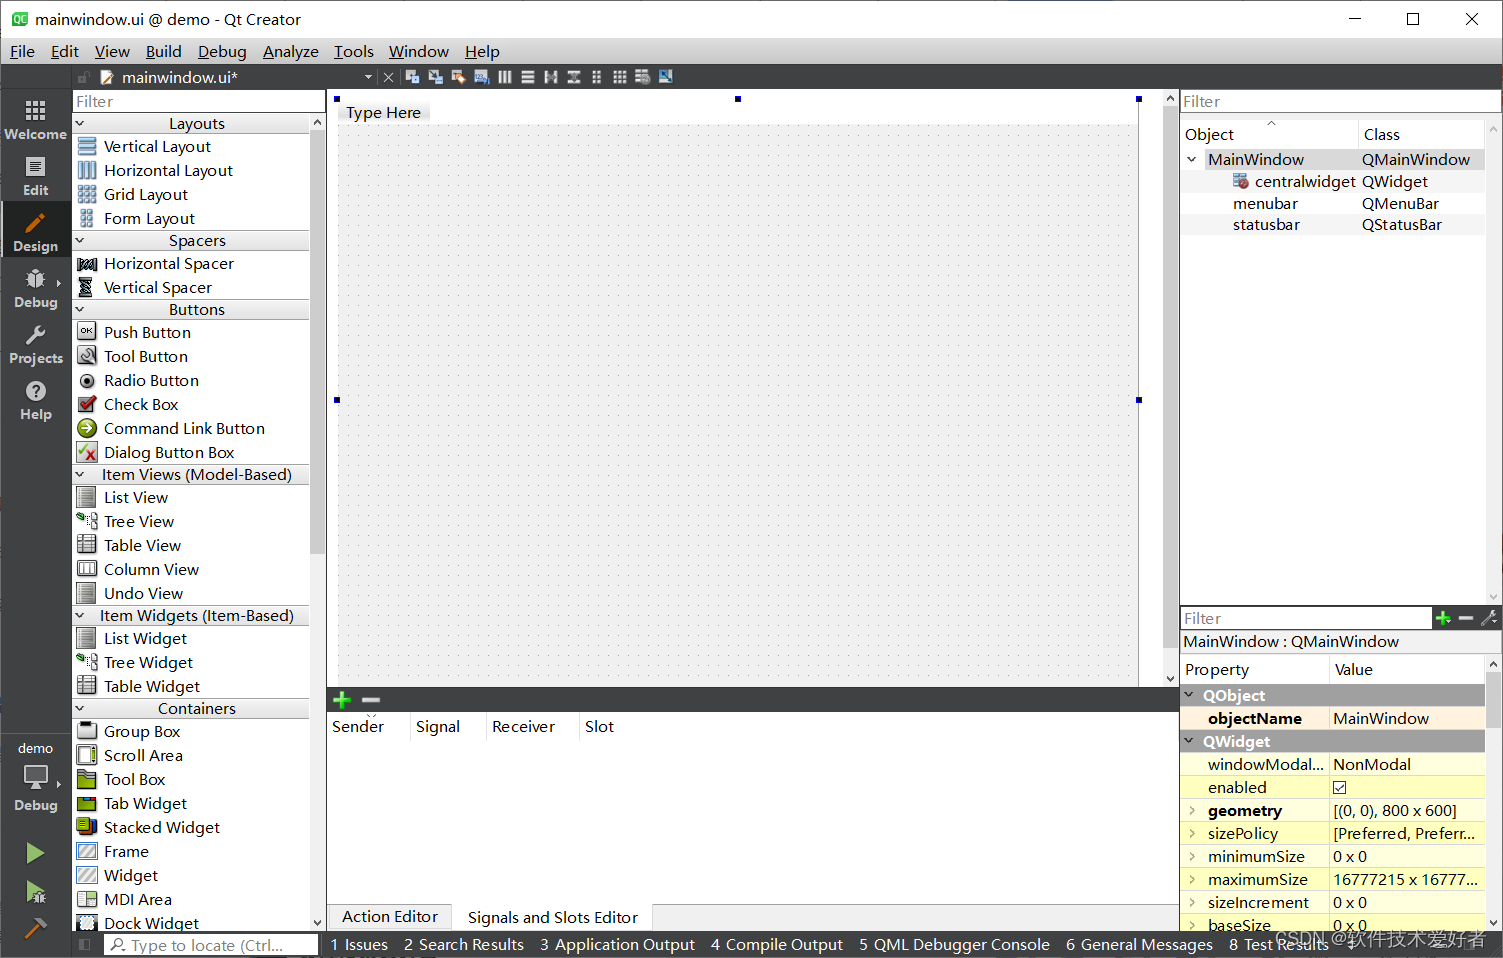
Task: Toggle the left sidebar visibility button
Action: (85, 945)
